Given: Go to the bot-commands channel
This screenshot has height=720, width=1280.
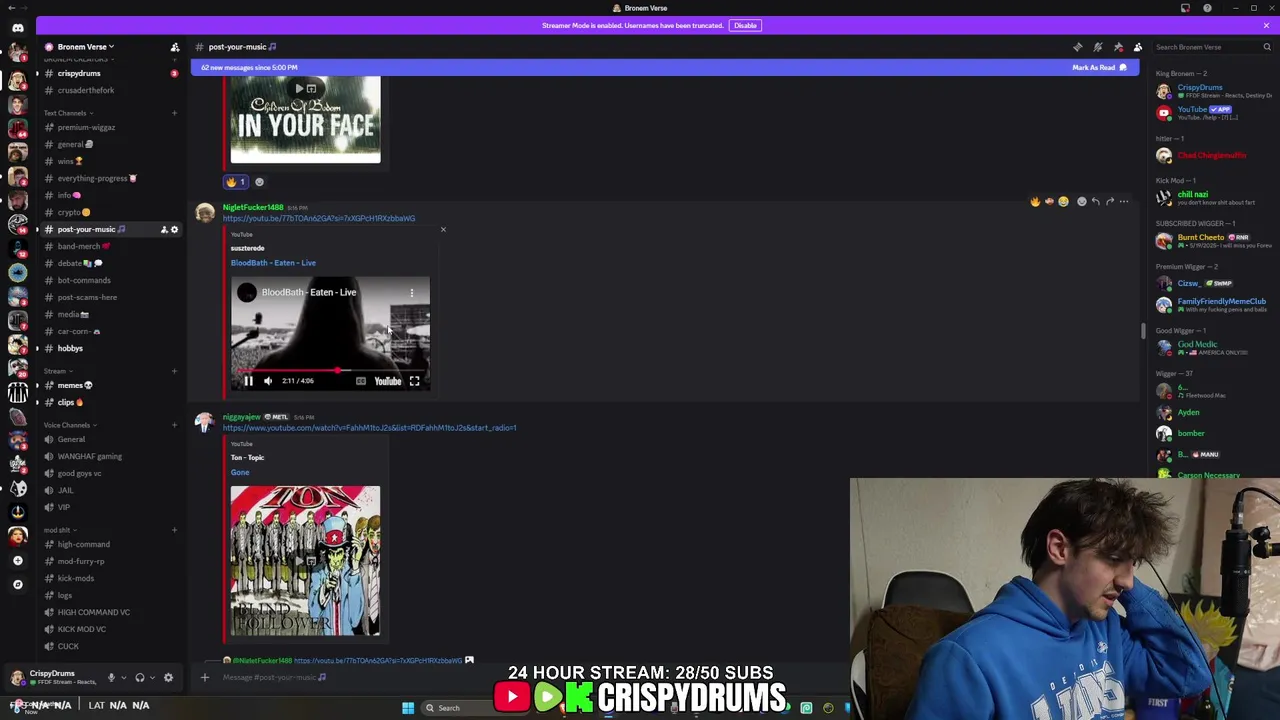Looking at the screenshot, I should point(107,281).
